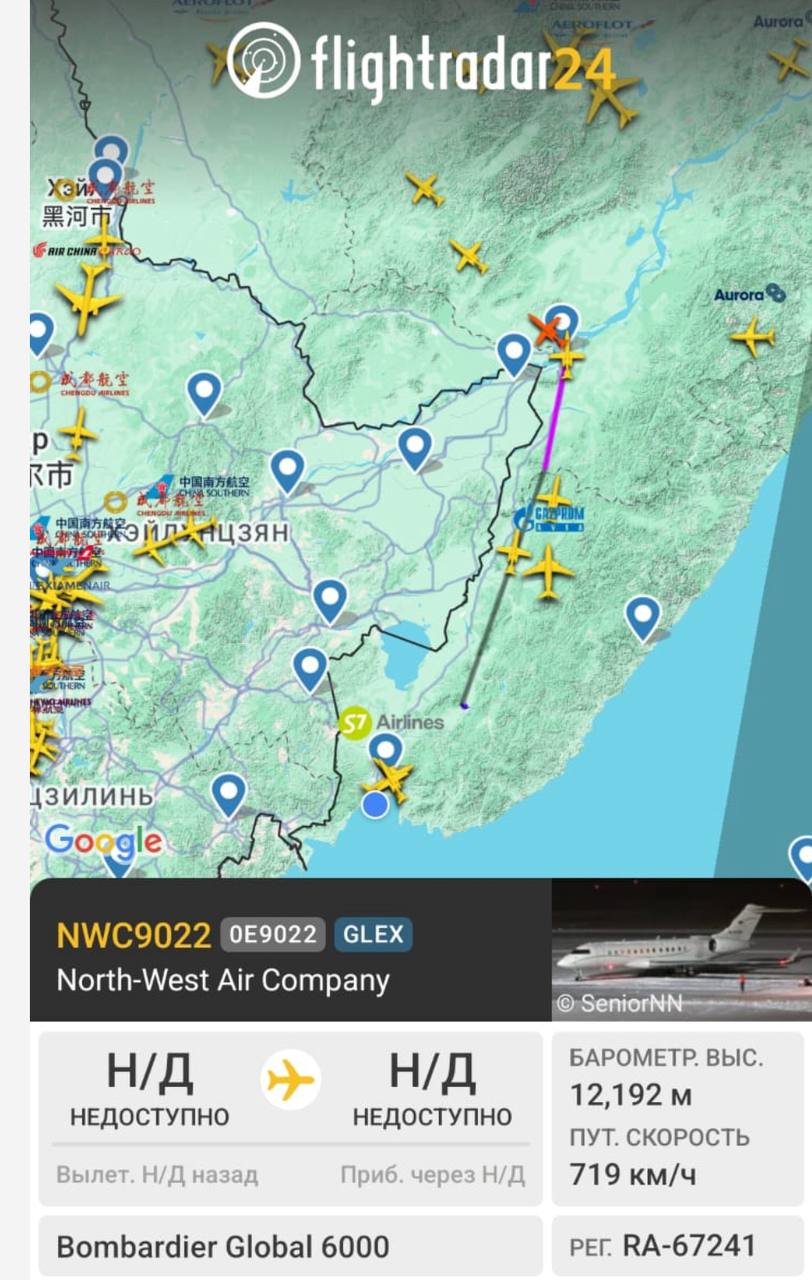Select the plane at the magenta track's end
Viewport: 812px width, 1280px height.
click(566, 356)
